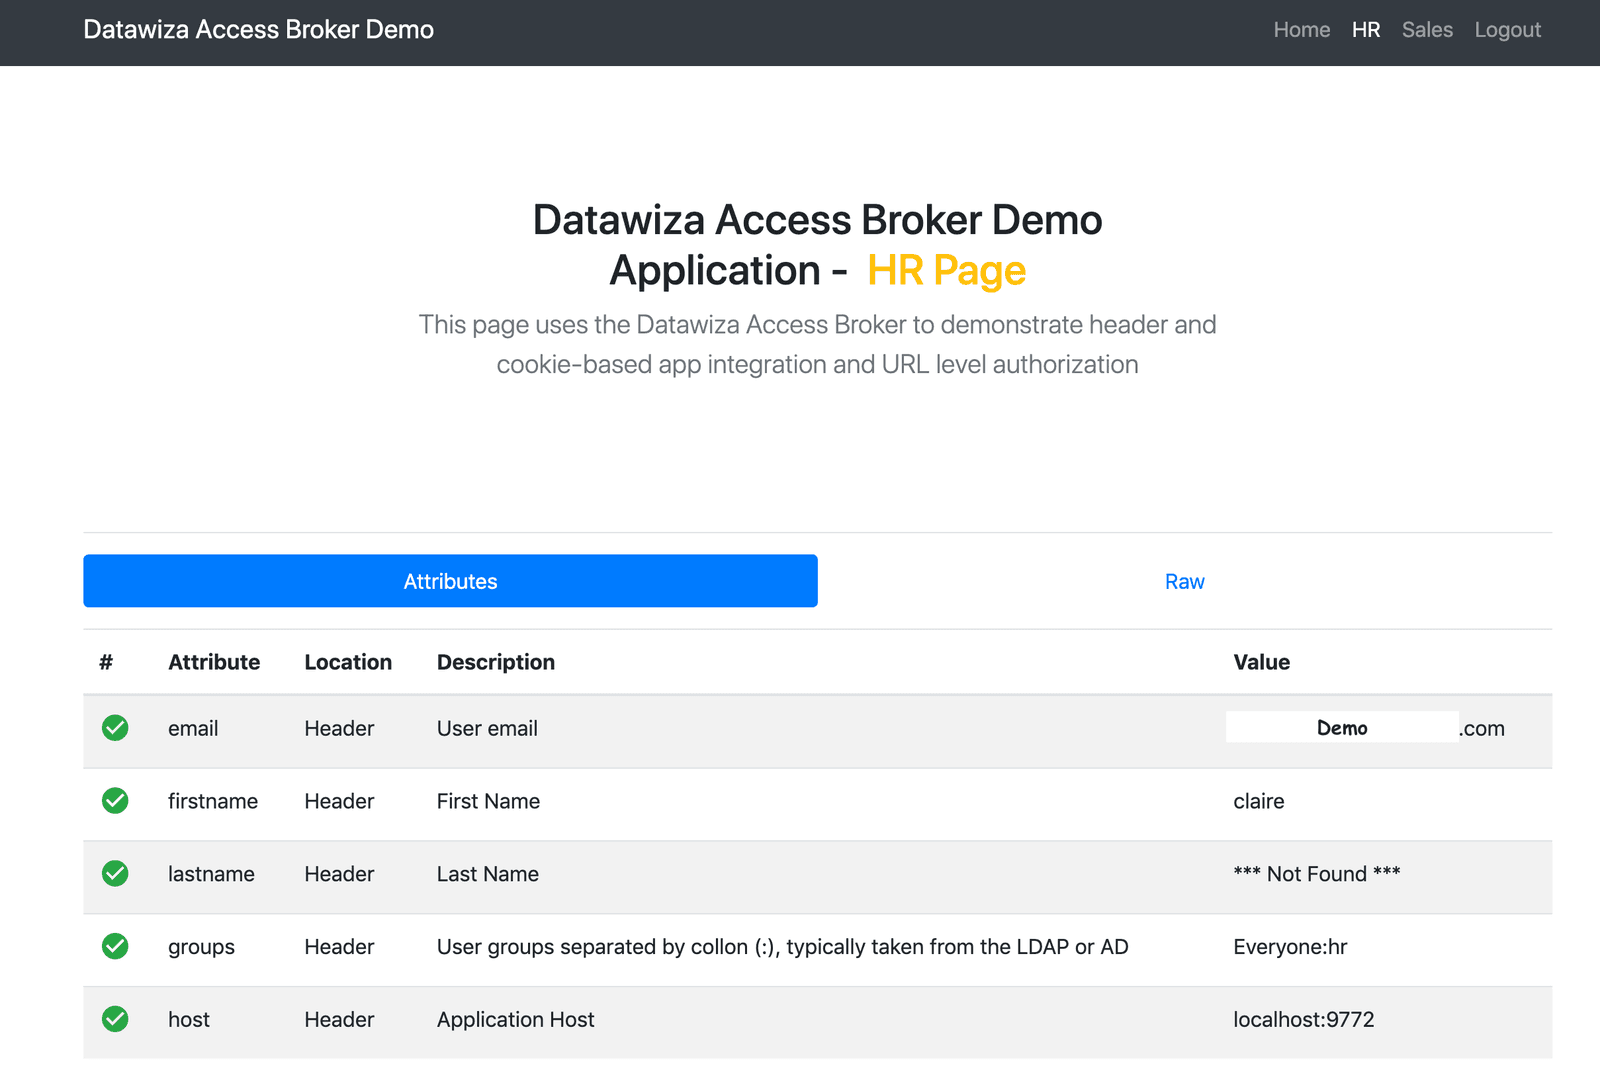
Task: Select the 'lastname' attribute cell
Action: tap(211, 874)
